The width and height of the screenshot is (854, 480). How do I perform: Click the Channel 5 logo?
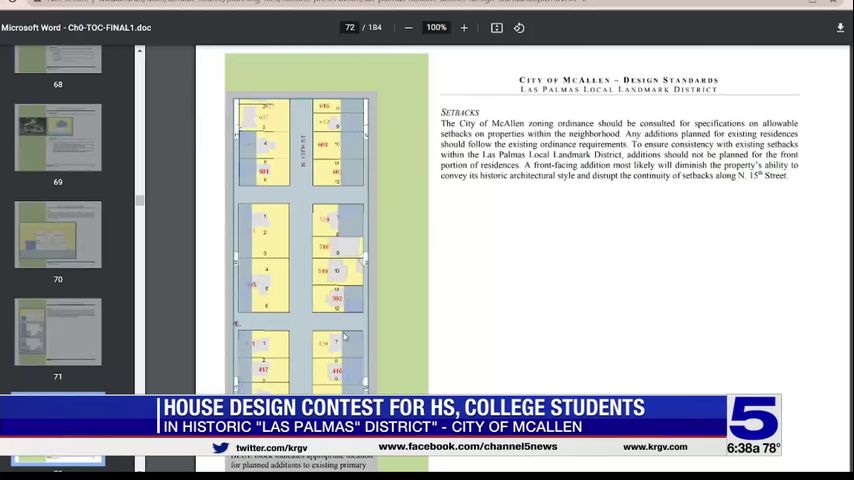pos(754,418)
